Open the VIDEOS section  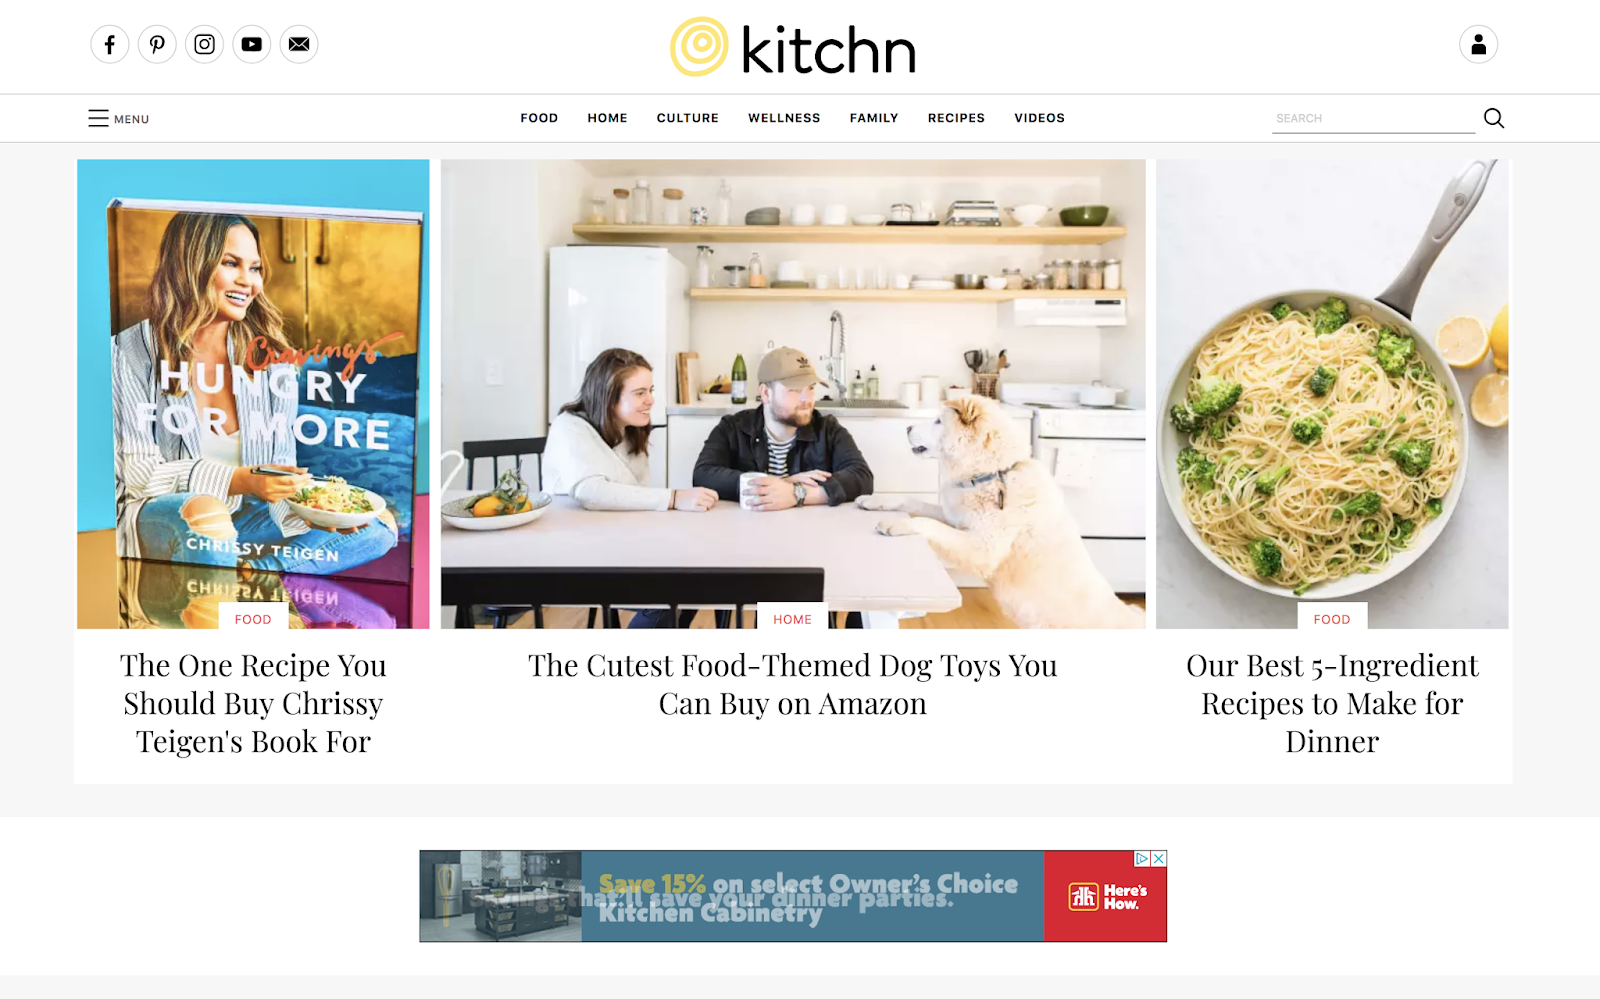point(1039,118)
